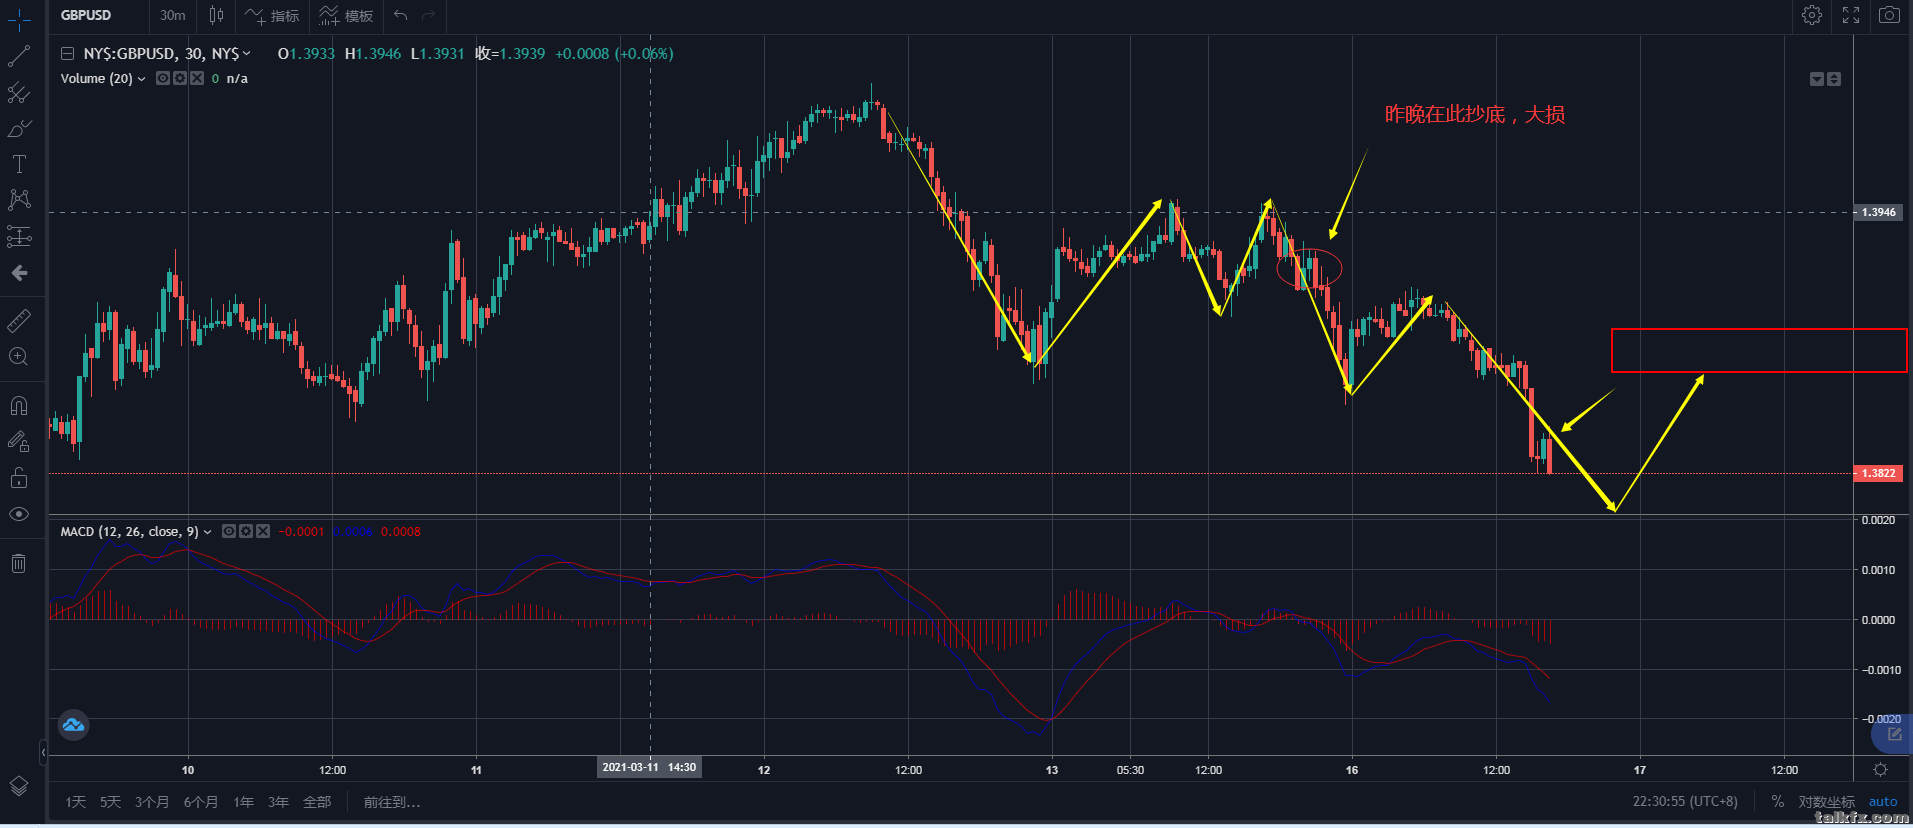Screen dimensions: 1913x828
Task: Expand the NY$:GBPUSD legend dropdown arrow
Action: pos(247,54)
